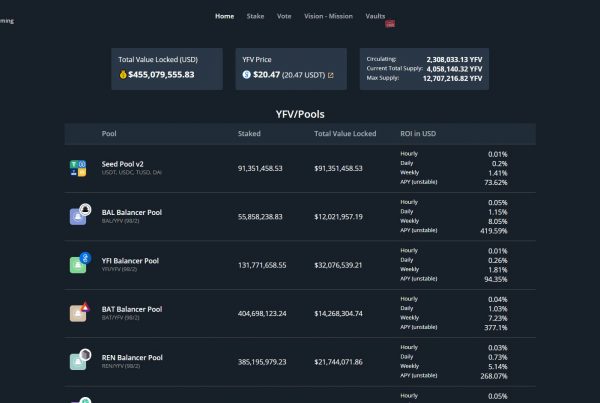Click the Total Value Locked column header
This screenshot has height=403, width=600.
[345, 134]
